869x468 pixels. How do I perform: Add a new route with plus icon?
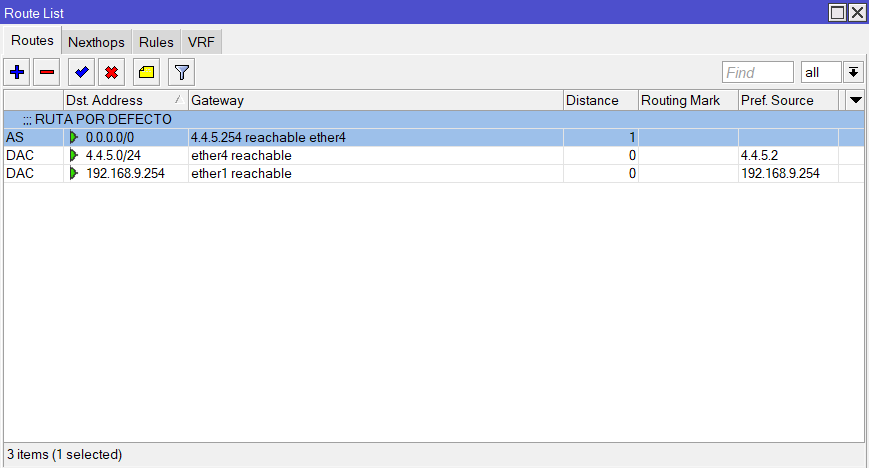click(17, 72)
